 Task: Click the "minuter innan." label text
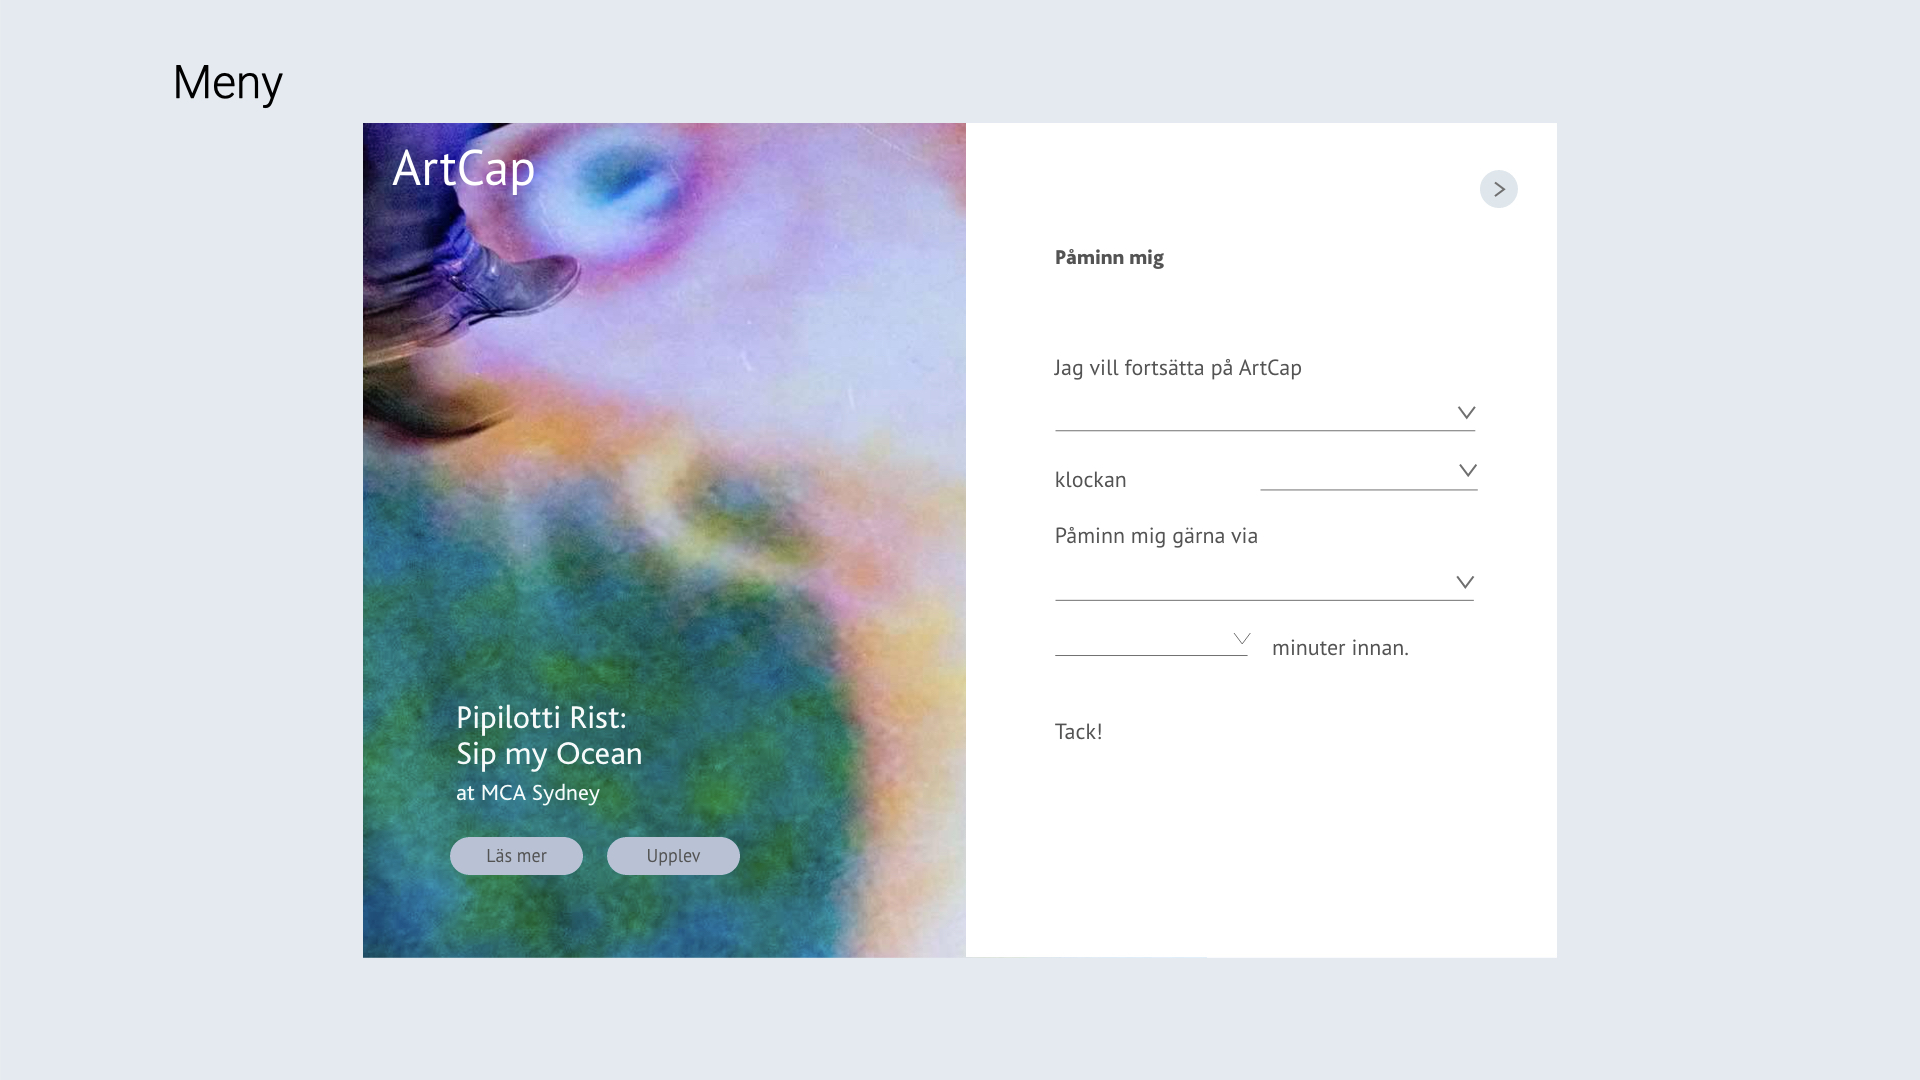[x=1340, y=648]
